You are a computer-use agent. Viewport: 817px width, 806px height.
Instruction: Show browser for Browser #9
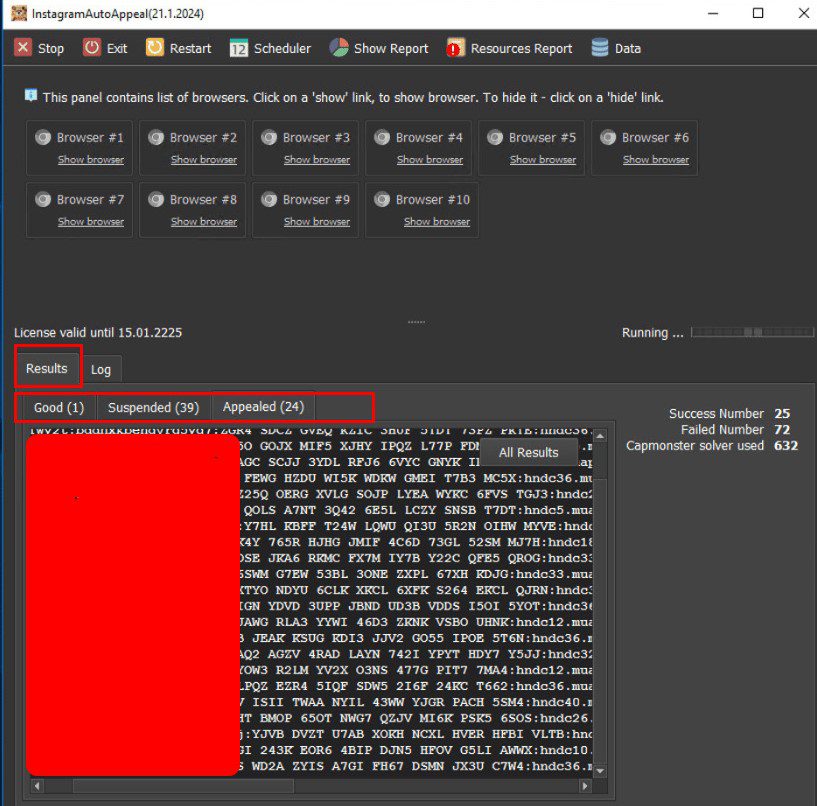[317, 221]
